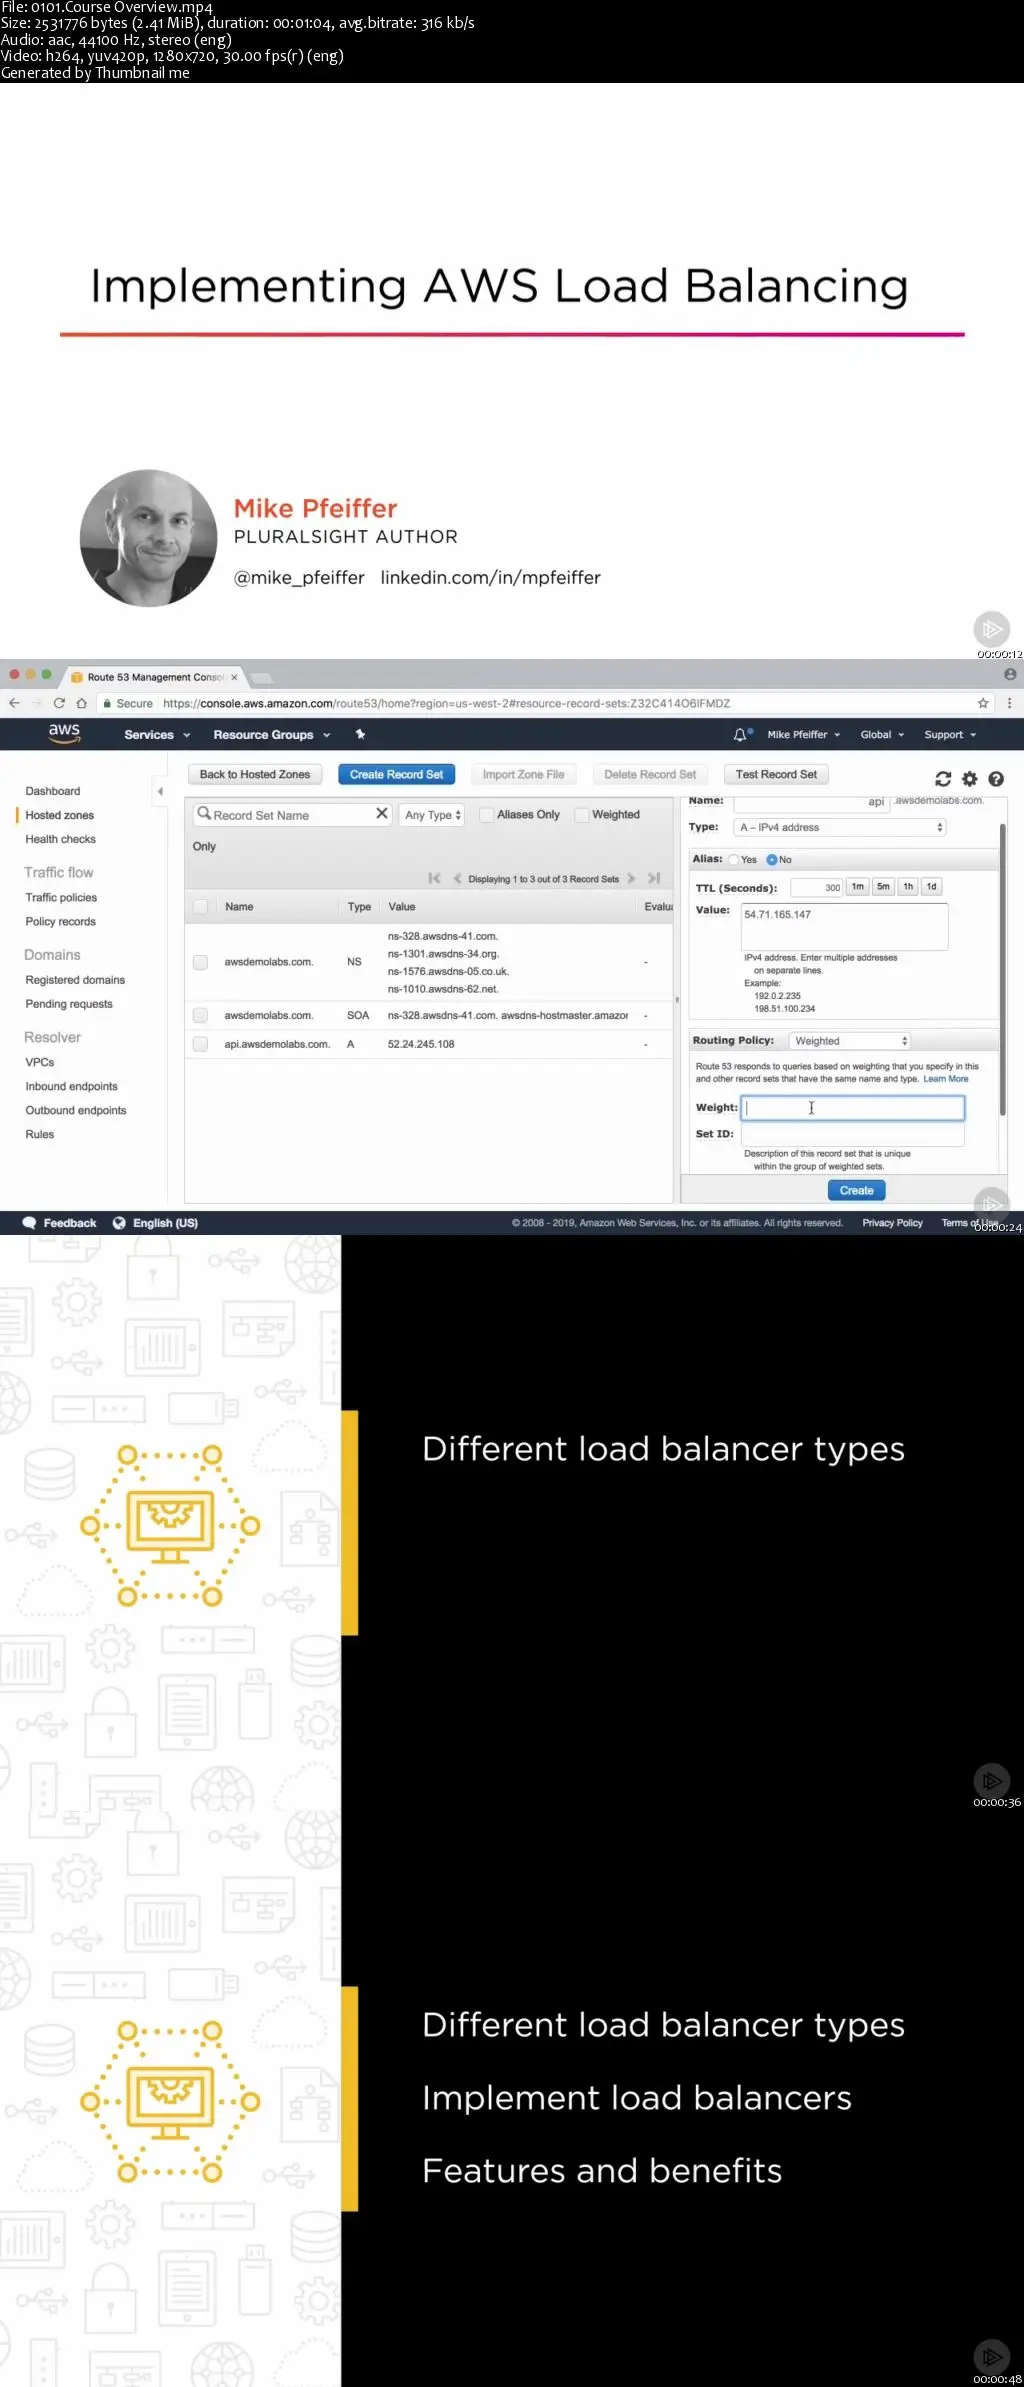Click the browser profile avatar icon
The width and height of the screenshot is (1024, 2387).
pyautogui.click(x=1010, y=675)
